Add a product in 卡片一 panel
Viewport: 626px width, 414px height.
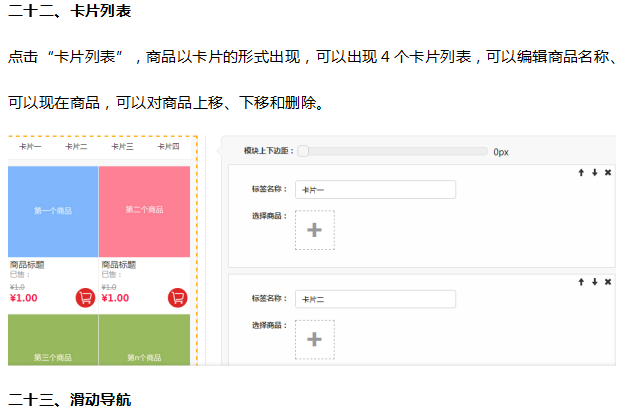tap(314, 230)
